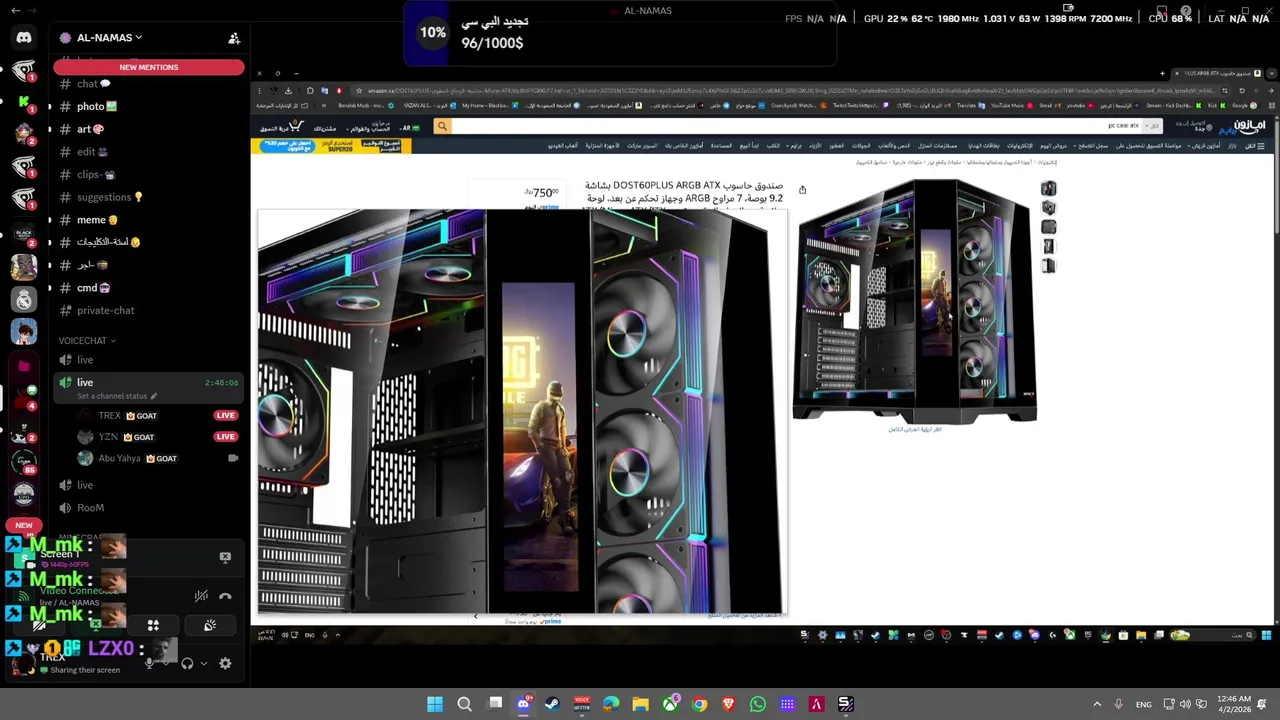
Task: Click the main PC case product image
Action: (x=915, y=302)
